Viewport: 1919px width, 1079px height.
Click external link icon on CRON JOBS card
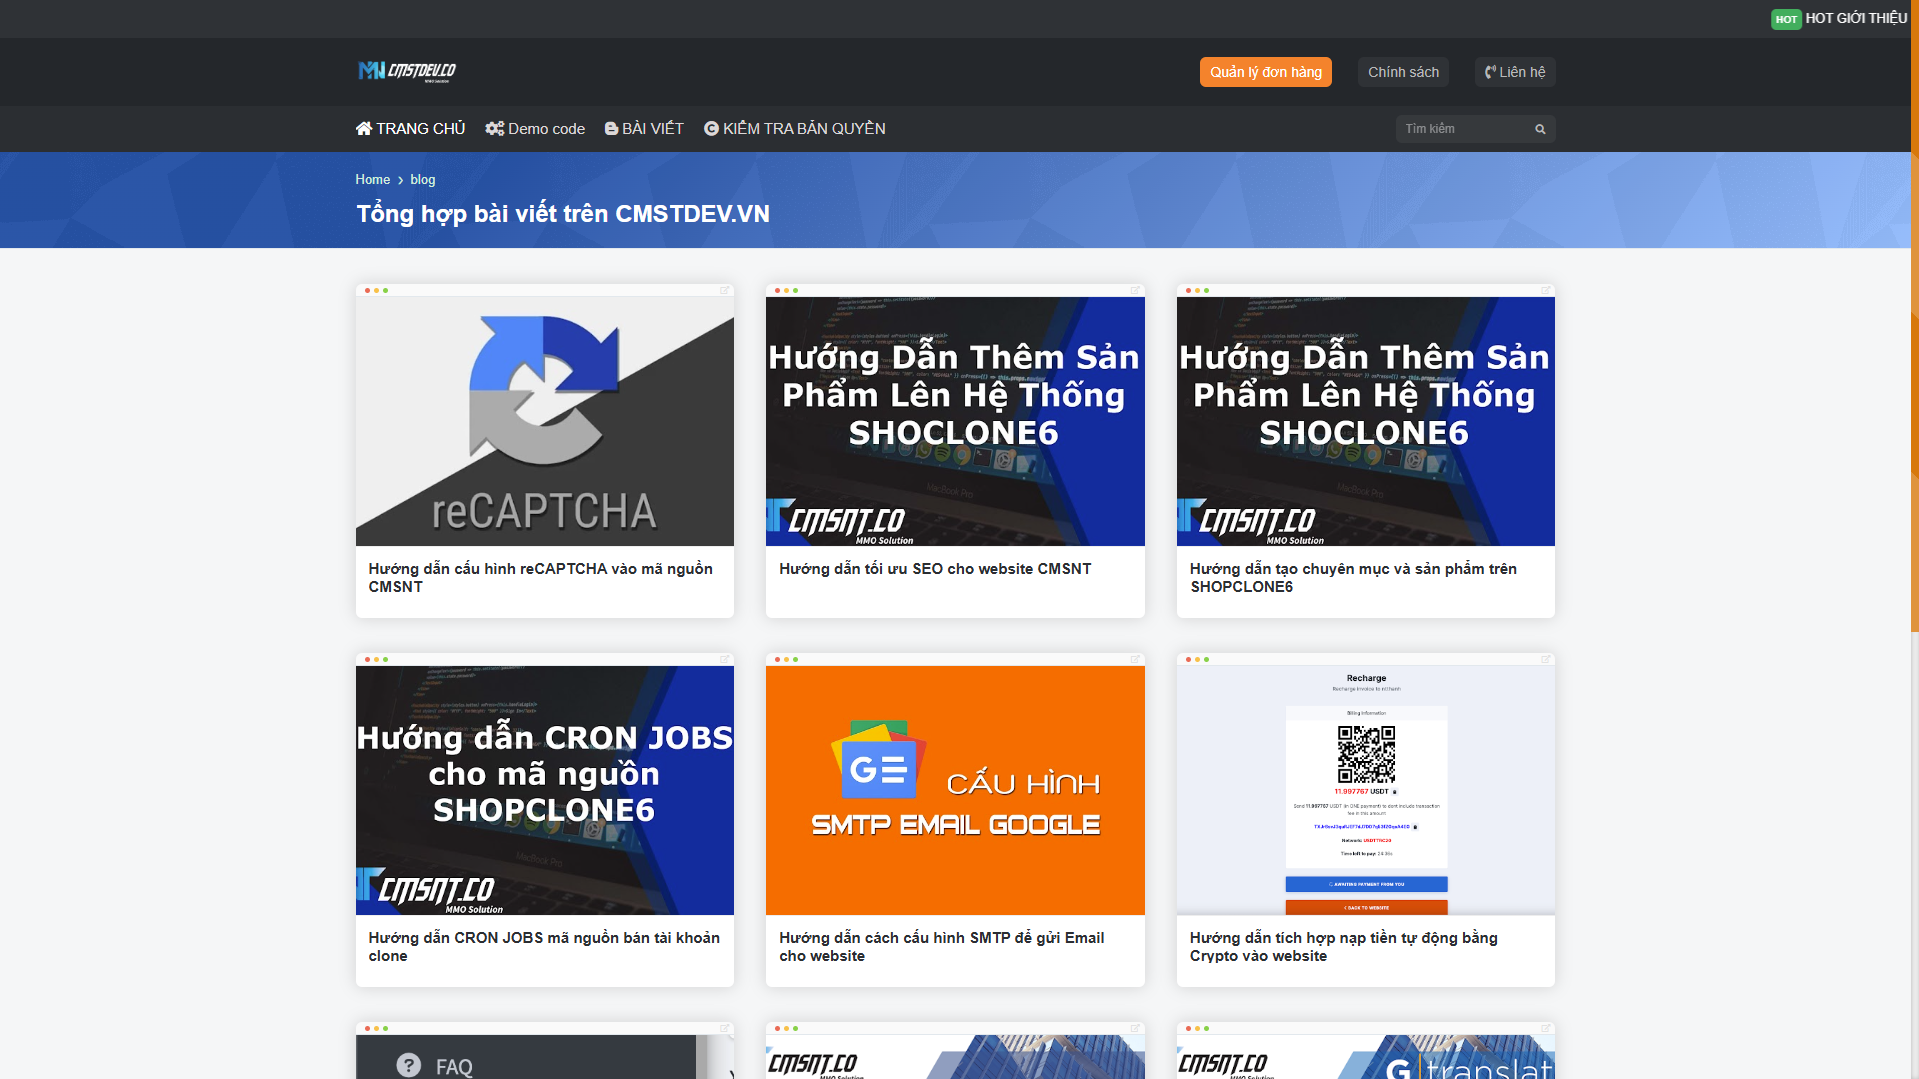point(725,660)
